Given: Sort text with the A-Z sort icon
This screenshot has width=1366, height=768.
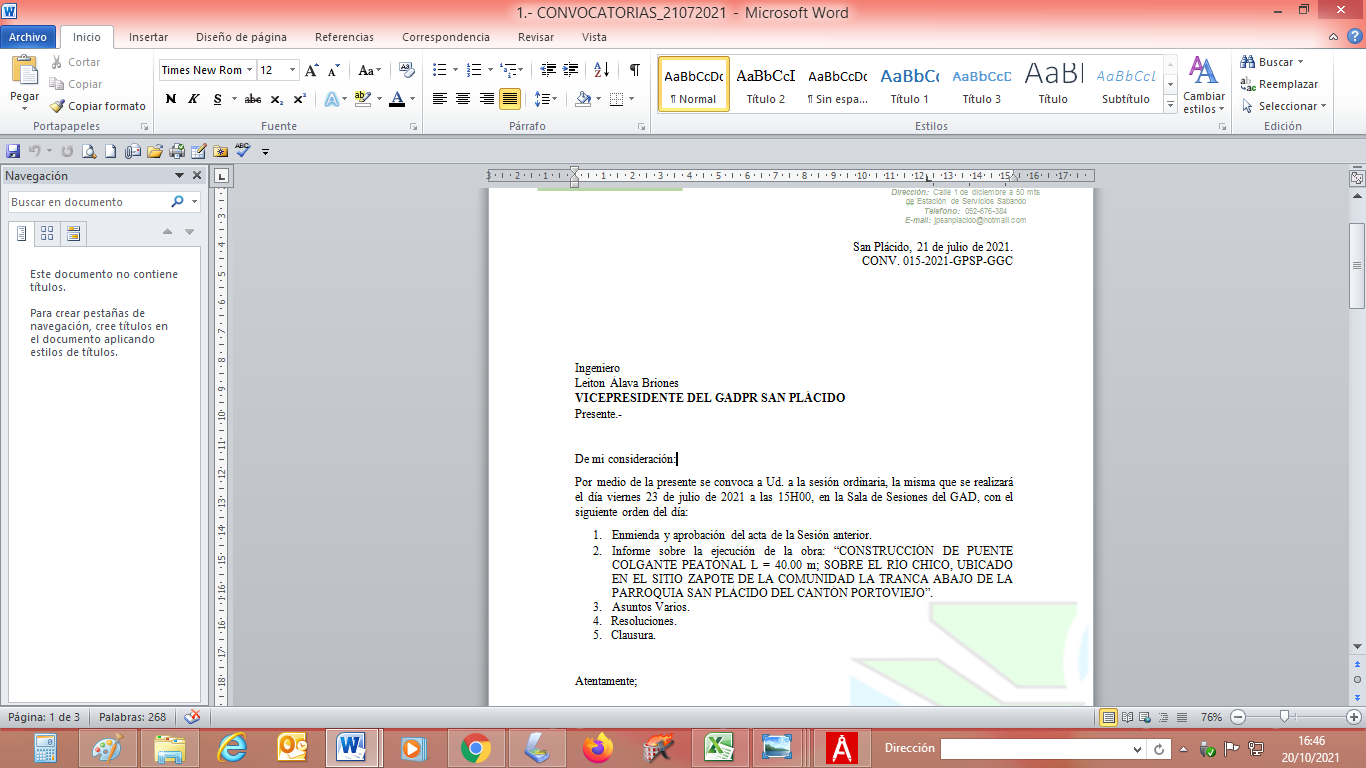Looking at the screenshot, I should pos(601,70).
